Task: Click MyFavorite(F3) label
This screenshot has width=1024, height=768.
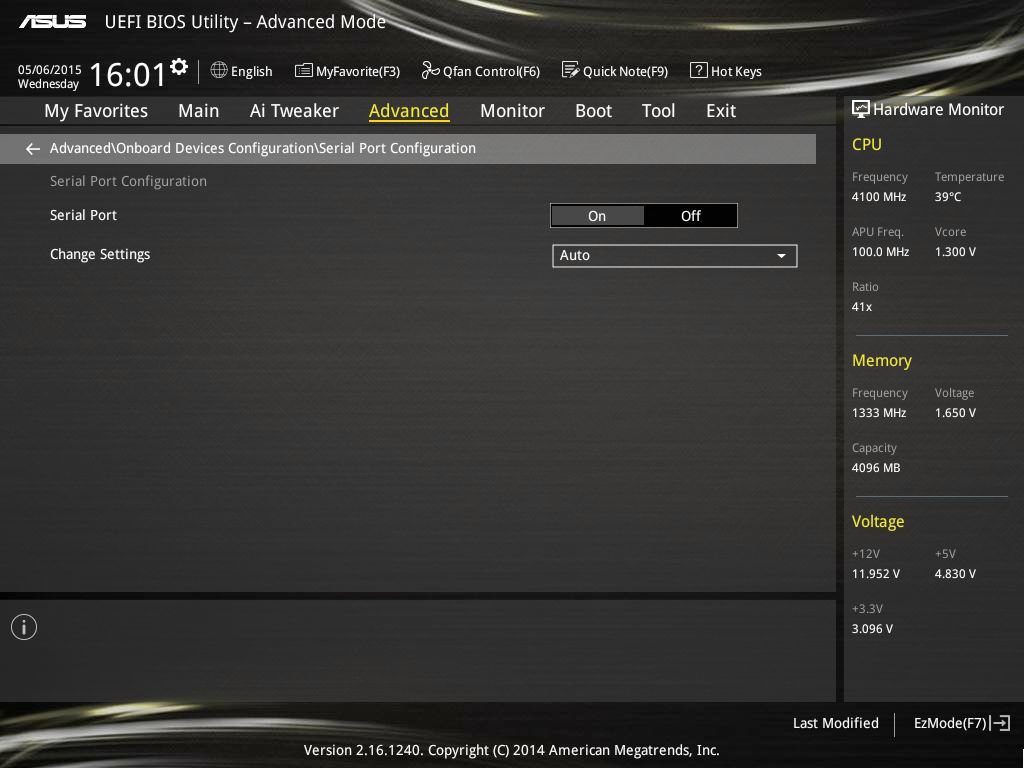Action: [x=358, y=71]
